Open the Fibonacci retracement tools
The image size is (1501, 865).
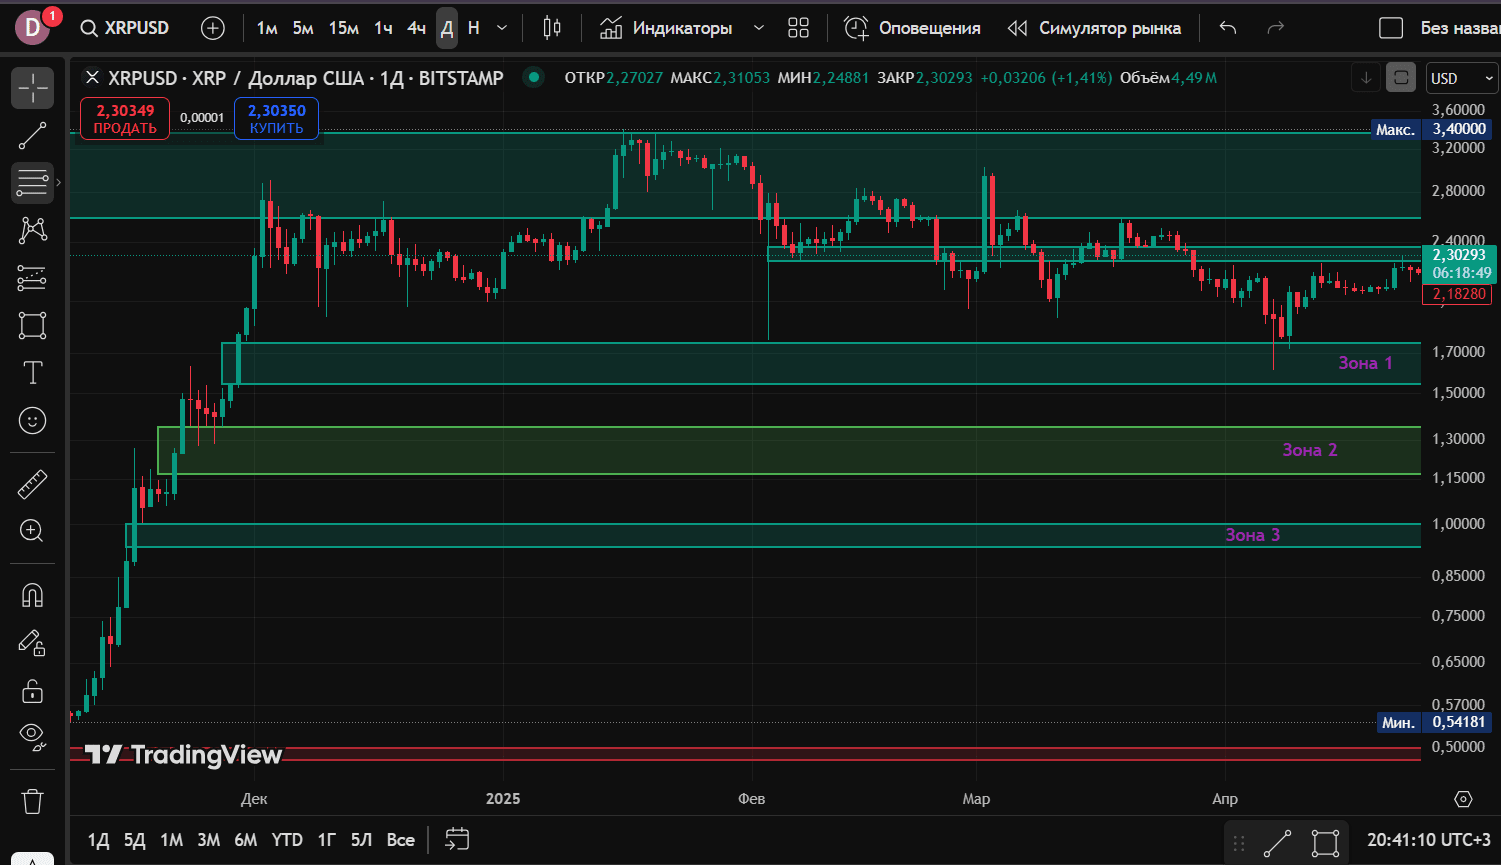pos(32,183)
